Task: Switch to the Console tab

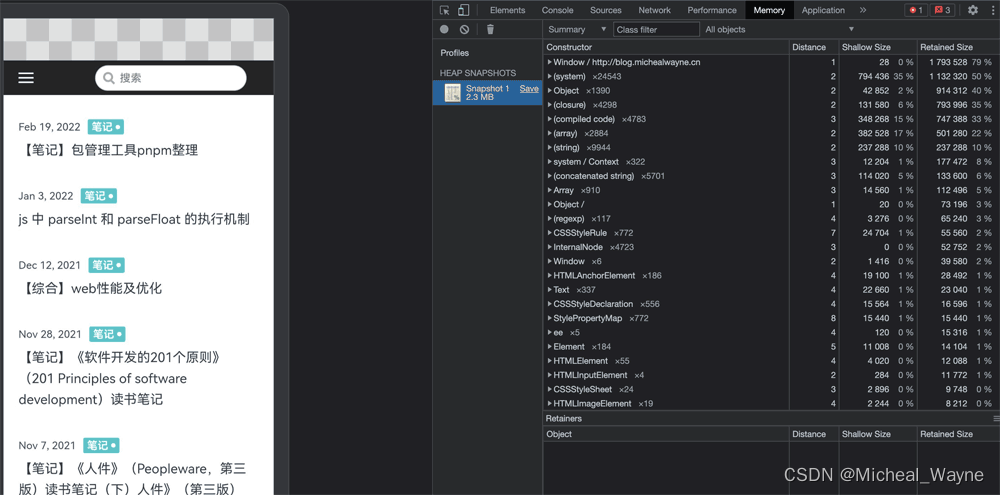Action: [x=557, y=10]
